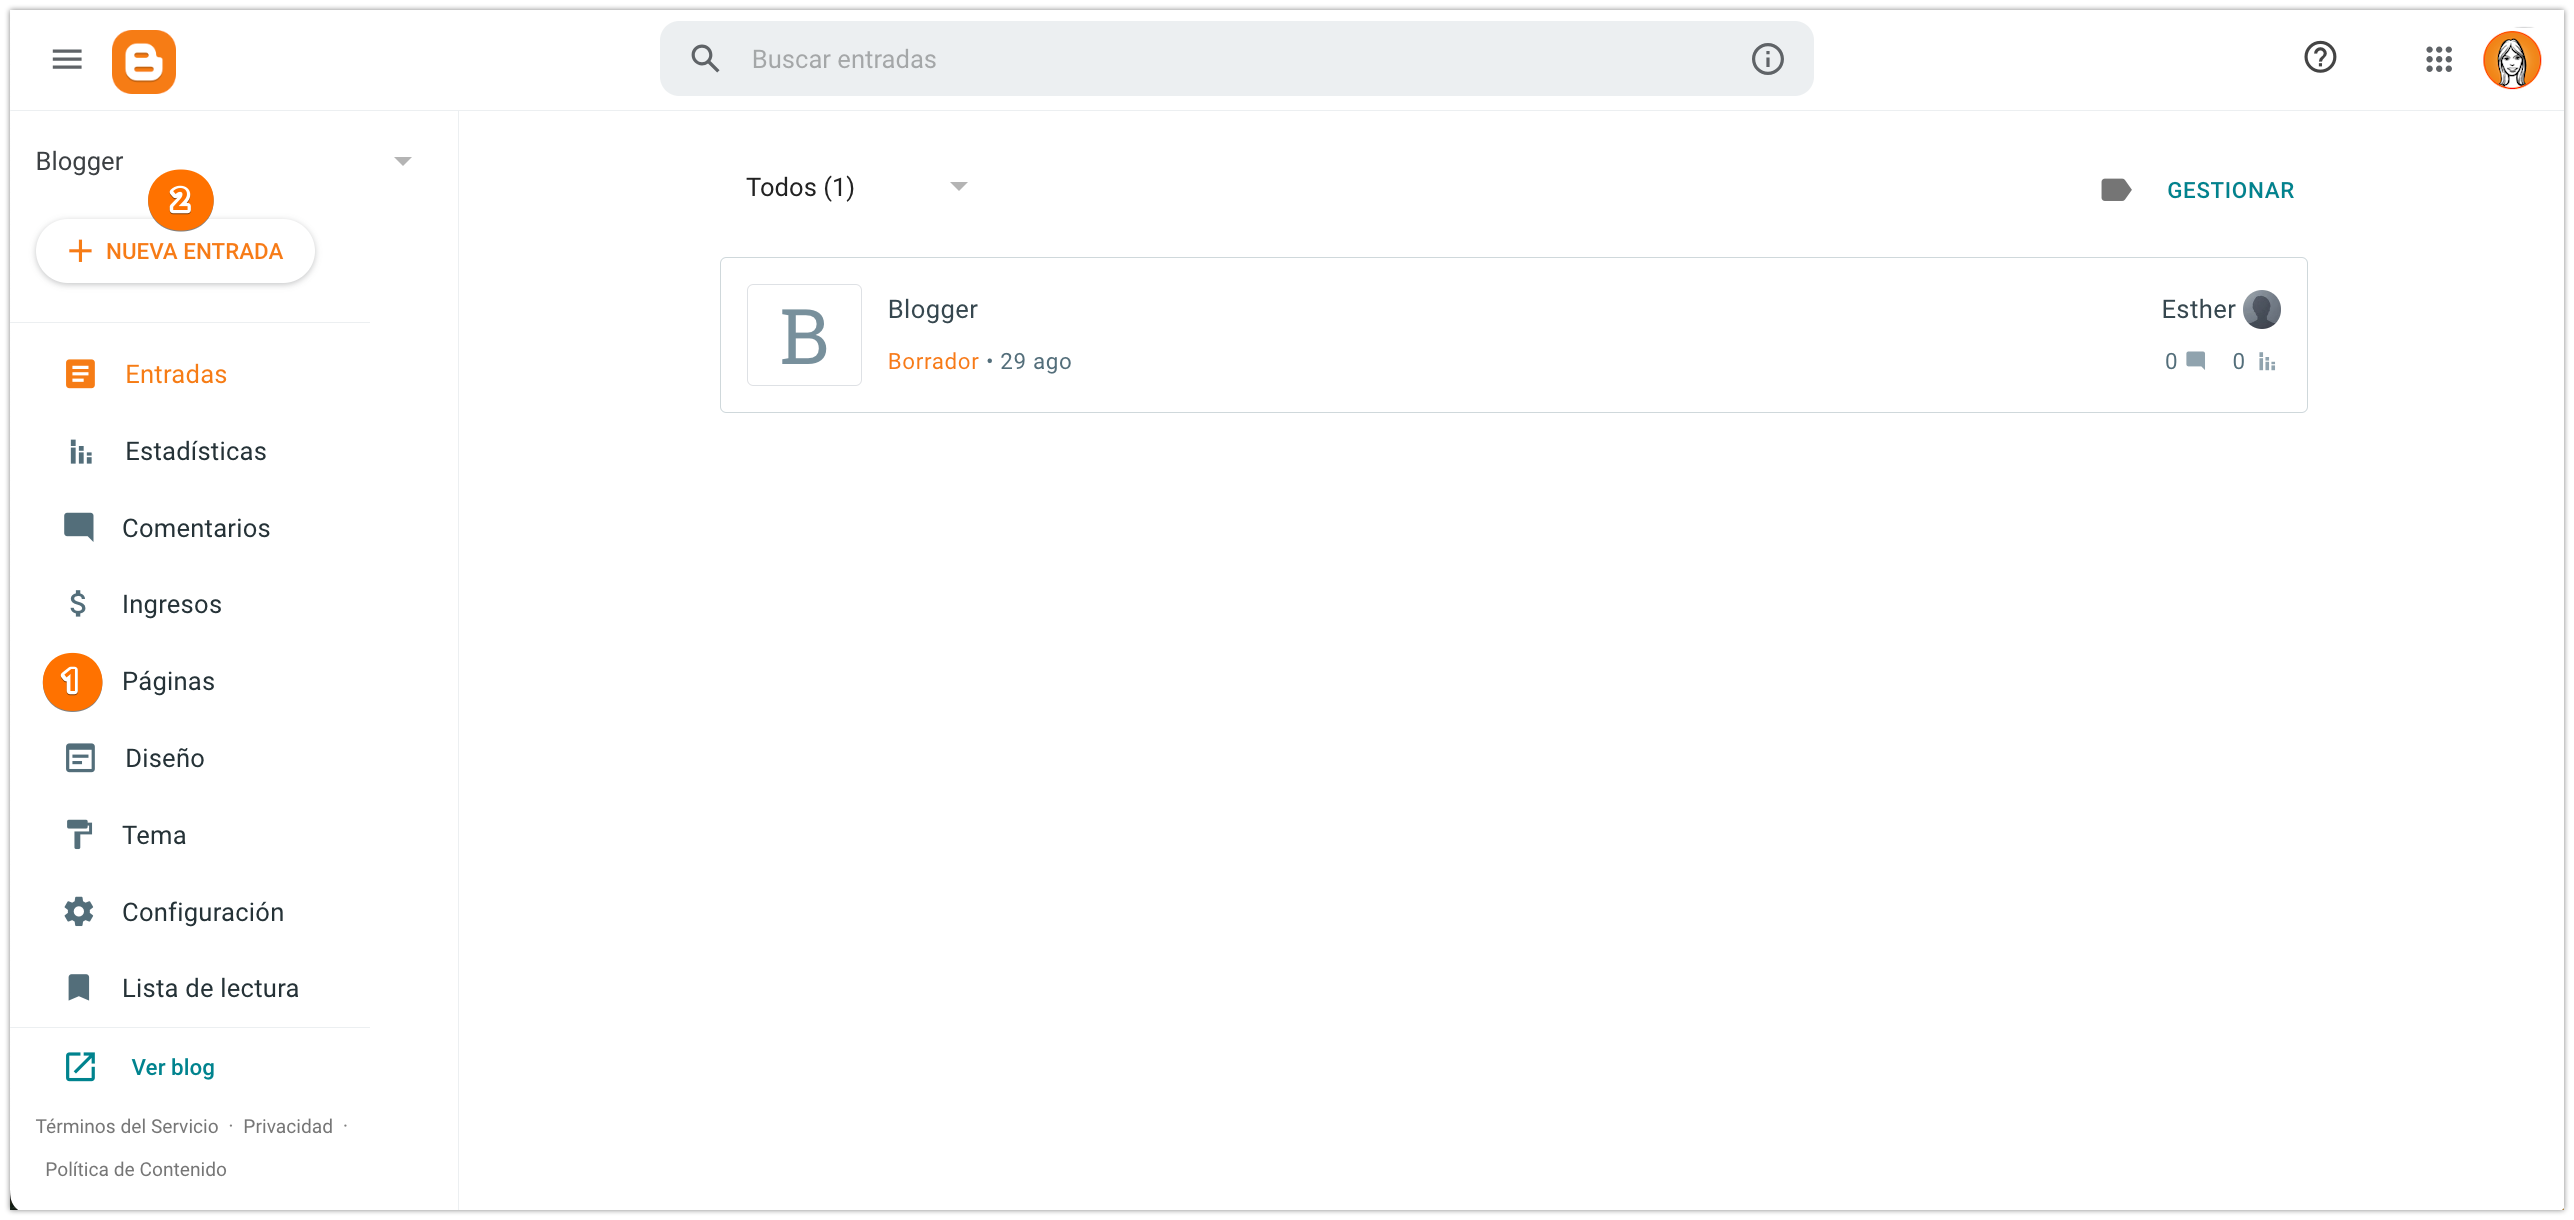Click the post statistics bar icon

tap(2267, 362)
